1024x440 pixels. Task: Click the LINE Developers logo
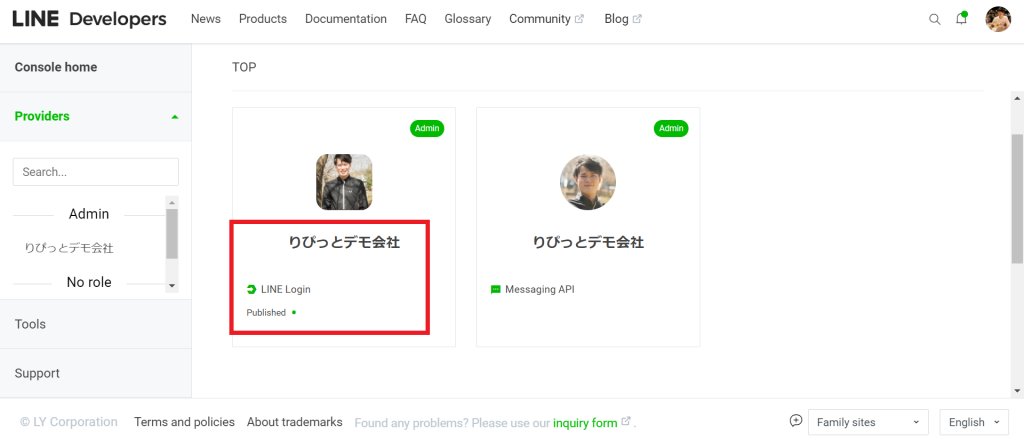coord(89,19)
